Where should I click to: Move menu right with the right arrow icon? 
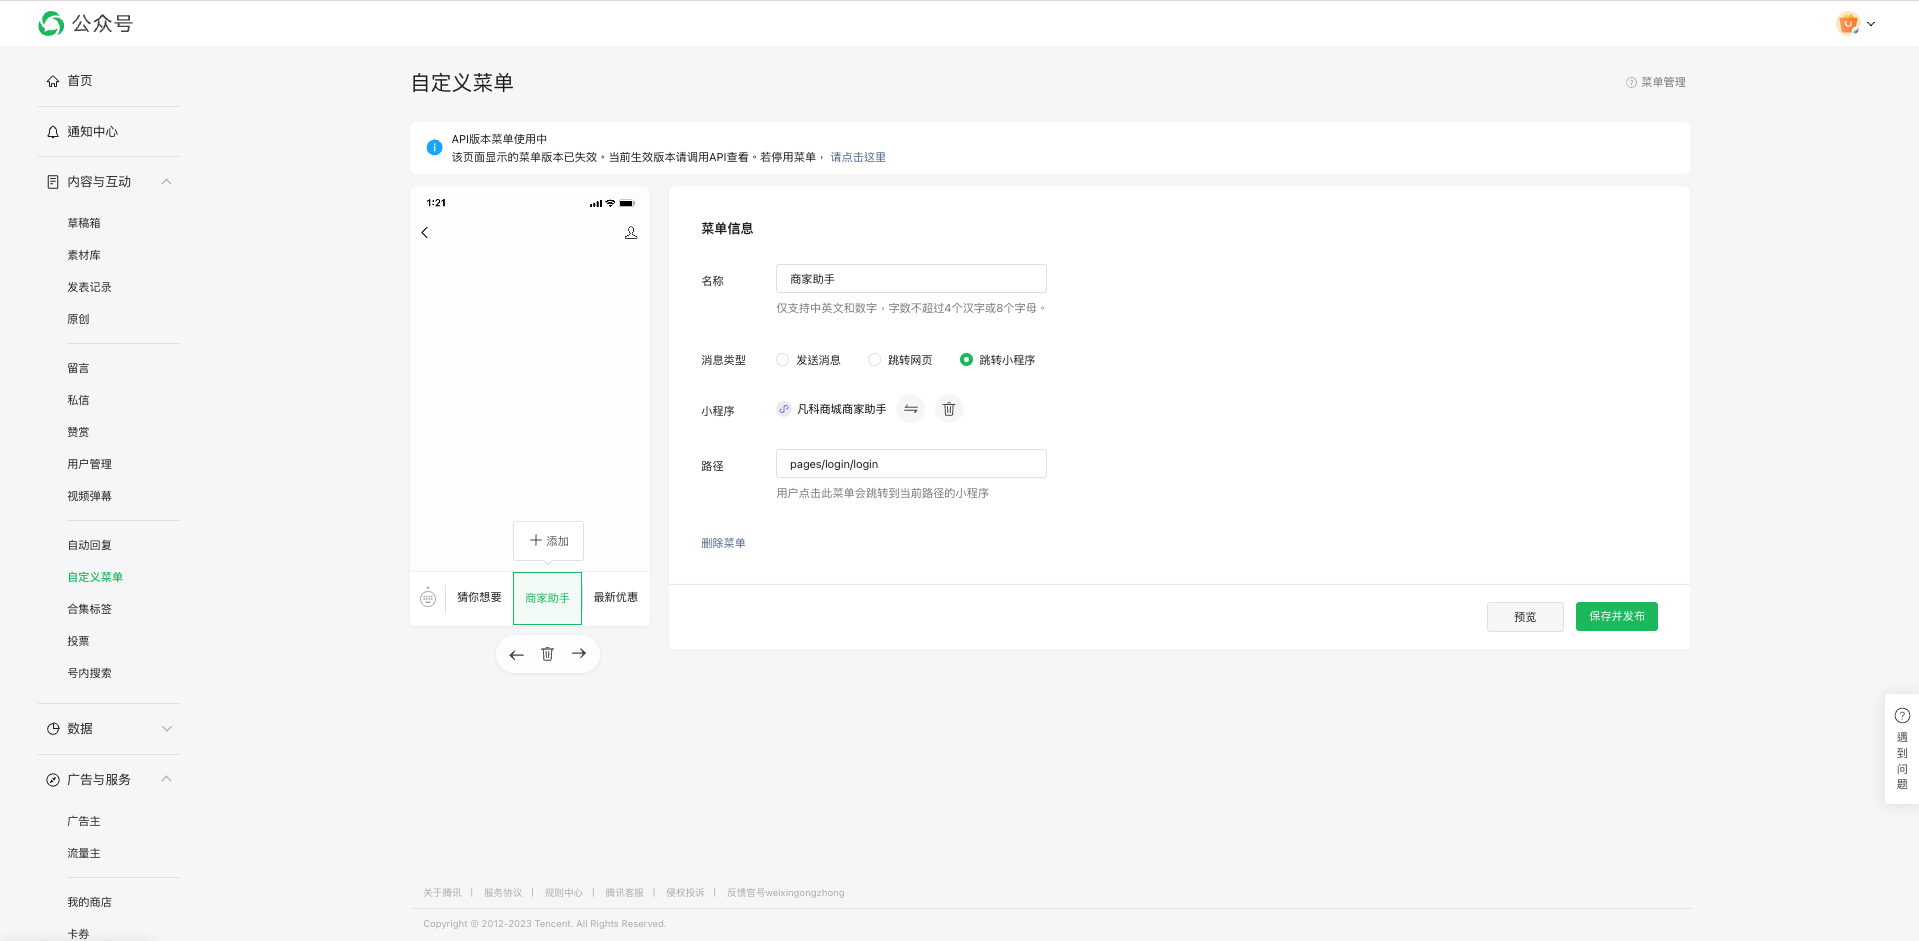[x=579, y=654]
